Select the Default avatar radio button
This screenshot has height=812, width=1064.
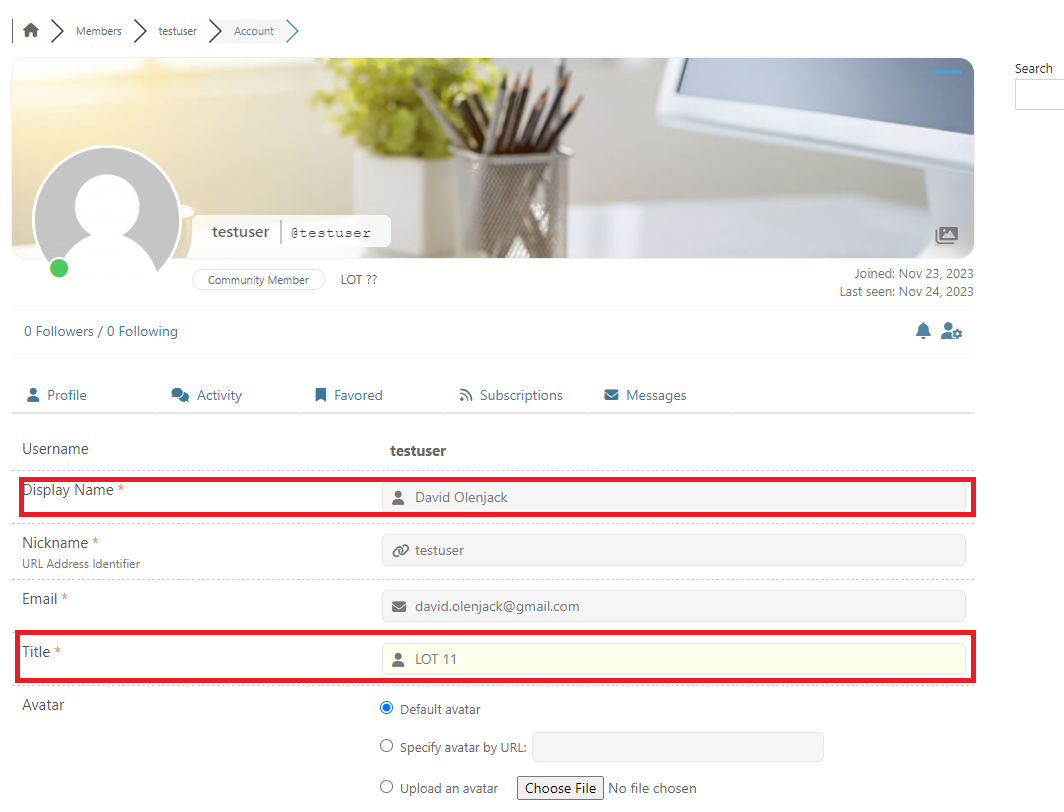[x=387, y=708]
